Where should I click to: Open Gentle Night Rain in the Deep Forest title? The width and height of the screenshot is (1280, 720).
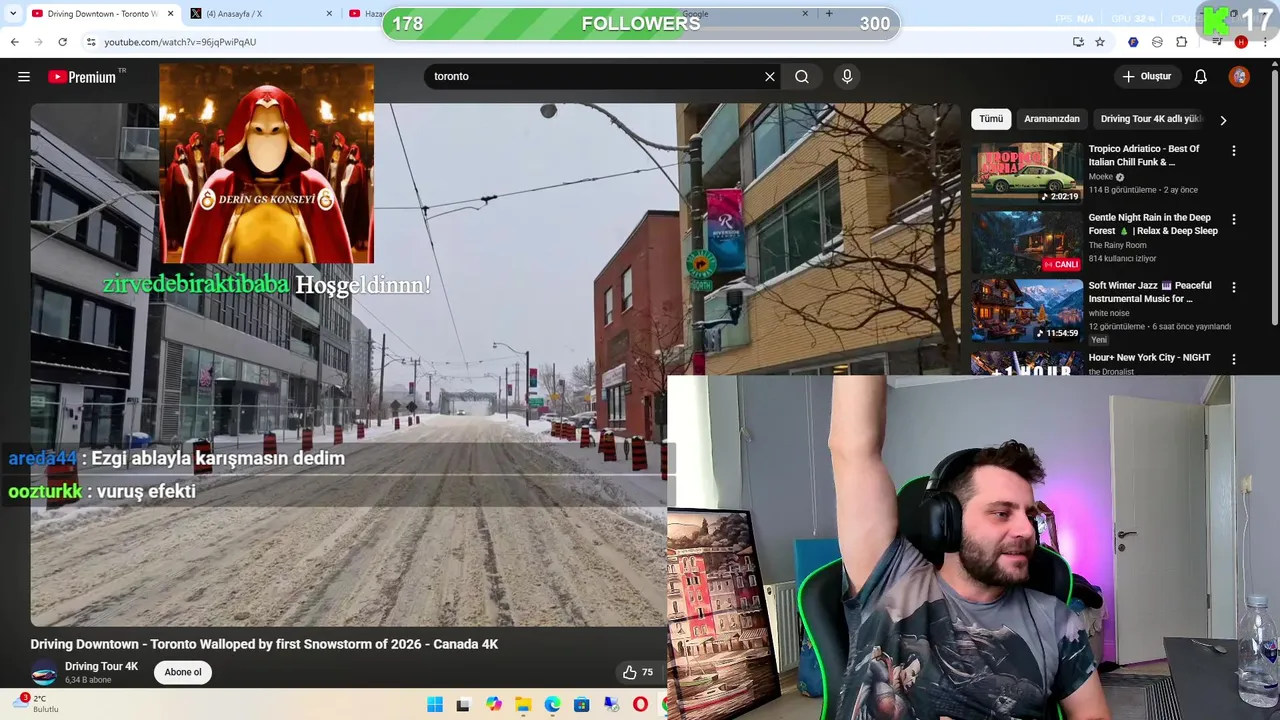tap(1153, 224)
